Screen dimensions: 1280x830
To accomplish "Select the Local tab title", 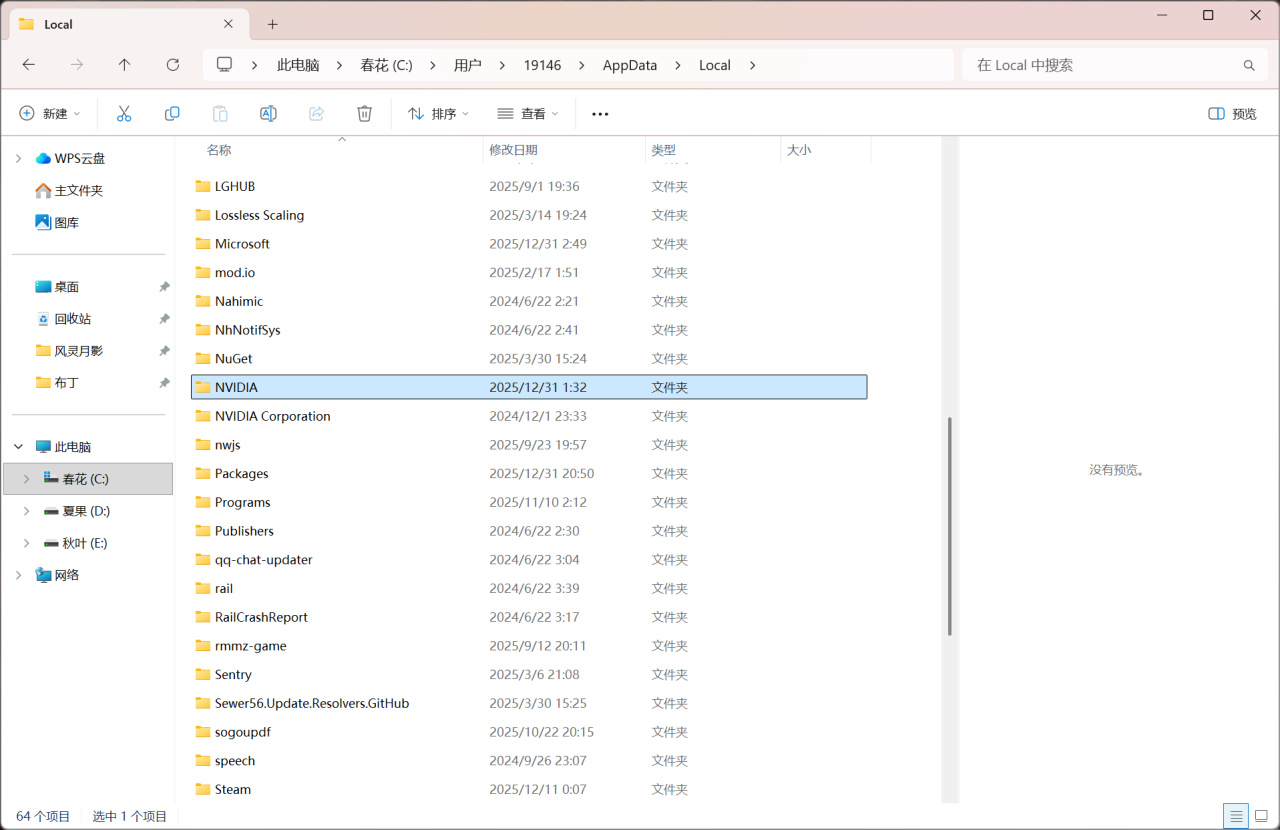I will click(x=58, y=24).
